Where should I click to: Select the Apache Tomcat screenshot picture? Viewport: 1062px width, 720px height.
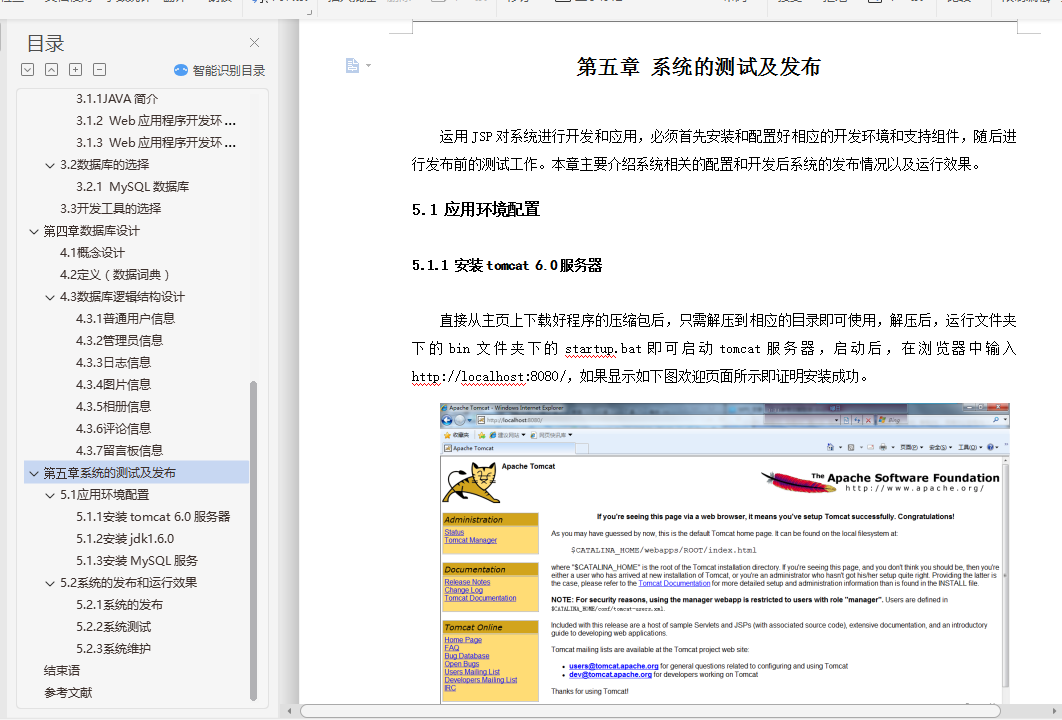click(725, 553)
